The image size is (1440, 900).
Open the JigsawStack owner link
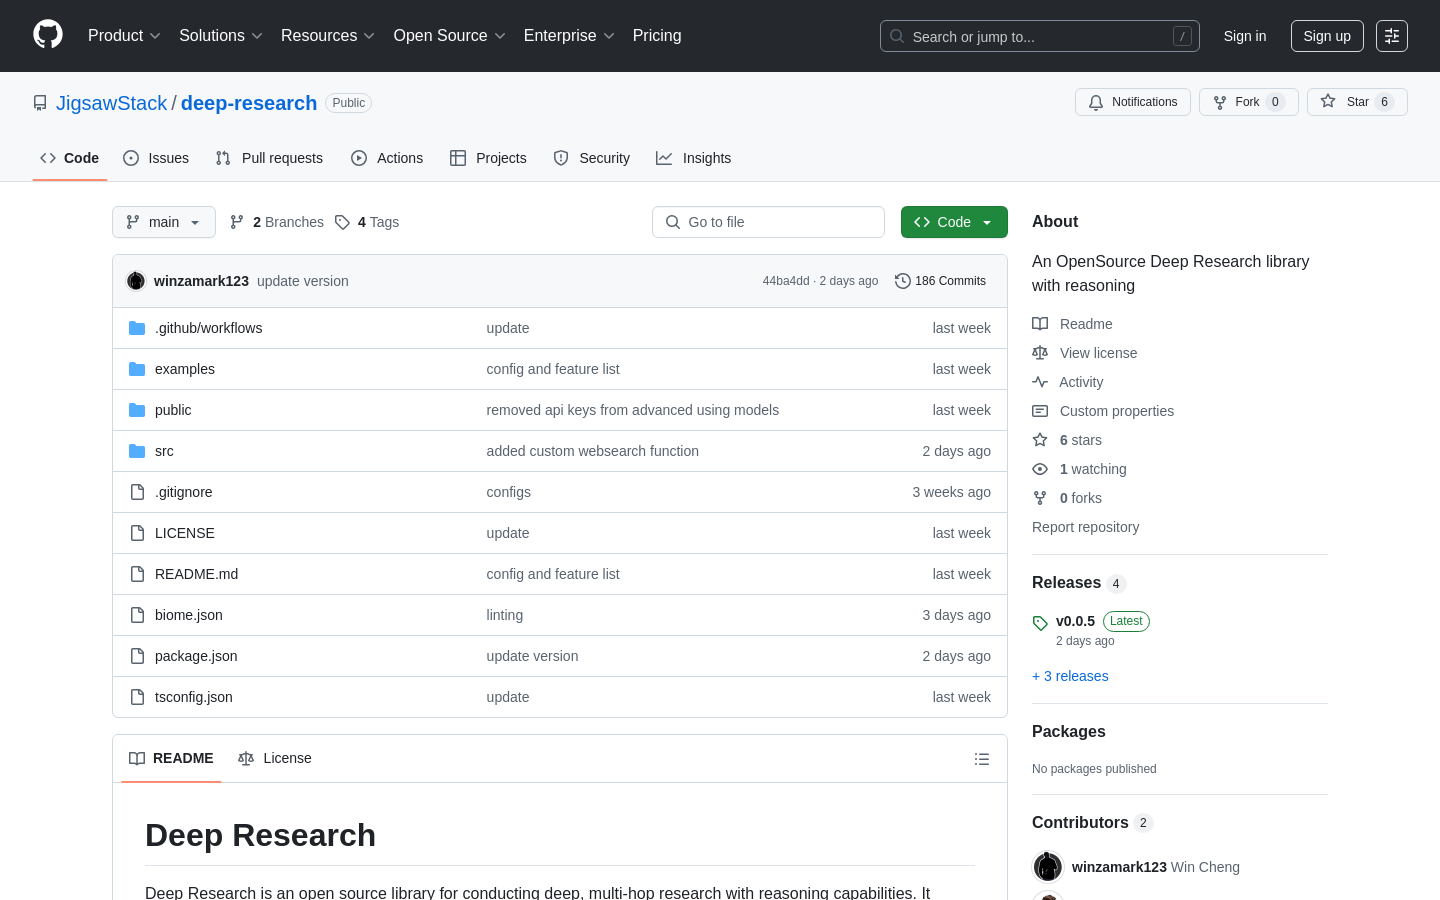pos(112,103)
